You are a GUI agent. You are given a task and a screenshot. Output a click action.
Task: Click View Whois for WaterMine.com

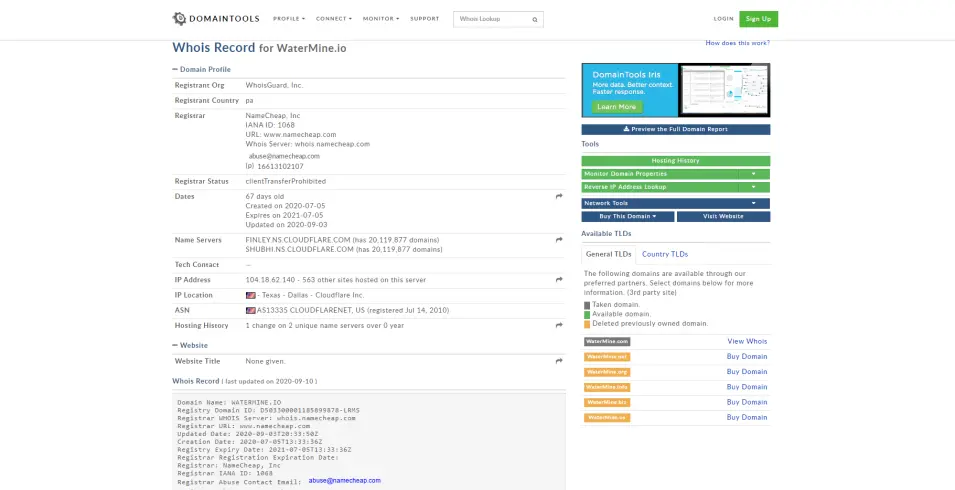(x=747, y=341)
